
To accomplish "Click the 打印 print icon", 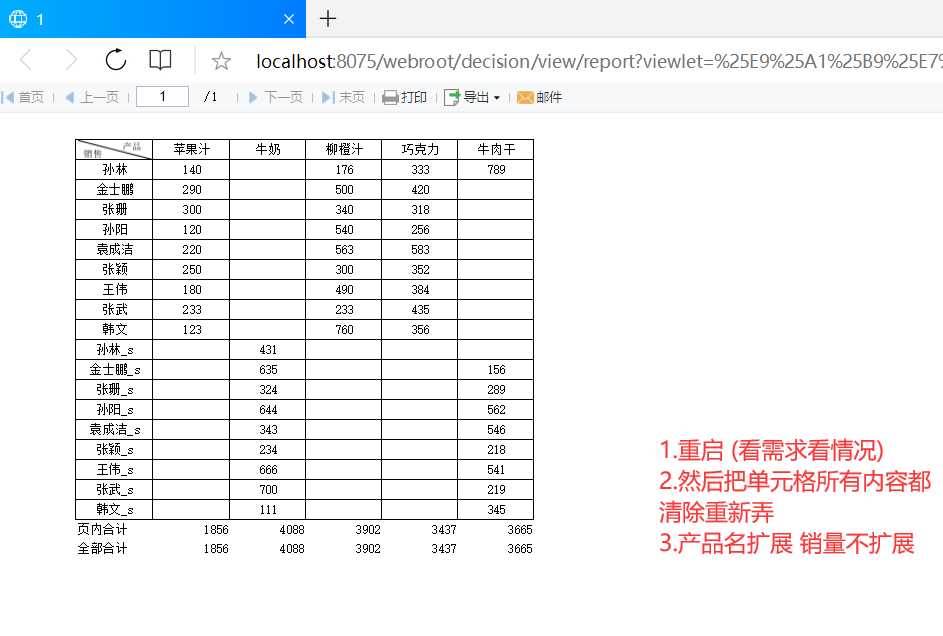I will point(390,97).
